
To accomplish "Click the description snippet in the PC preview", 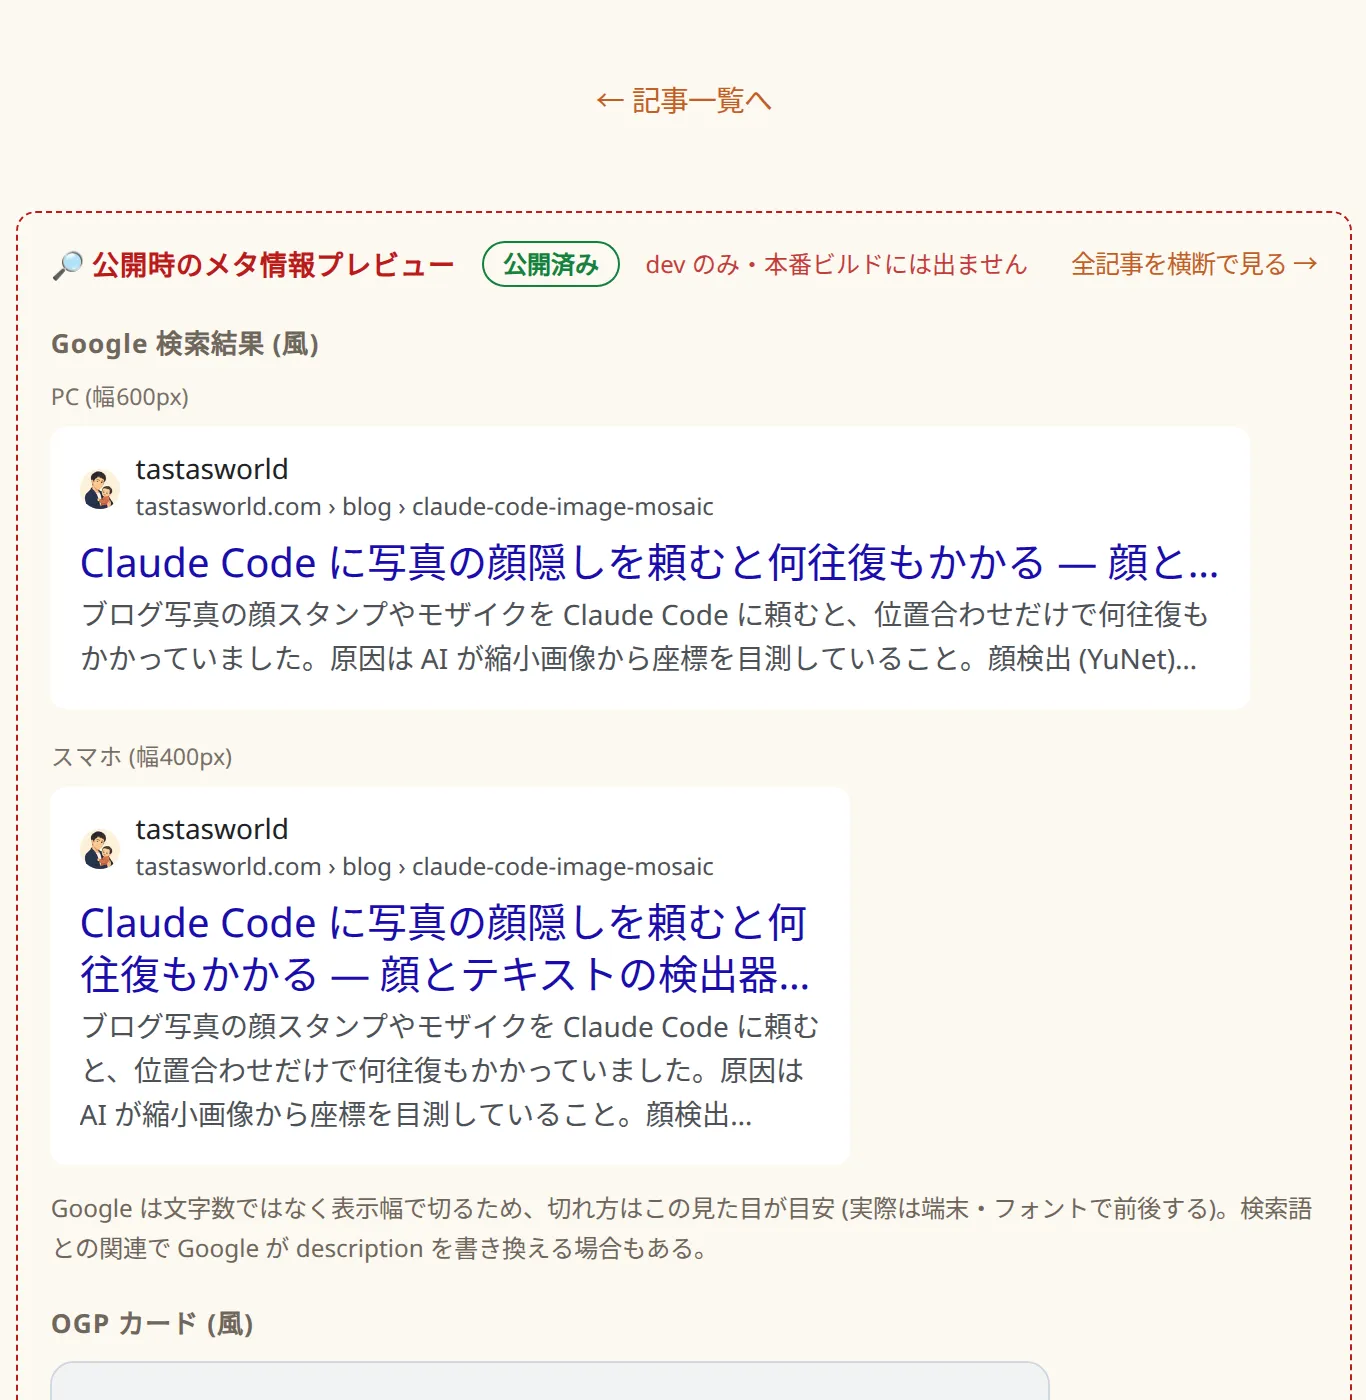I will point(643,637).
